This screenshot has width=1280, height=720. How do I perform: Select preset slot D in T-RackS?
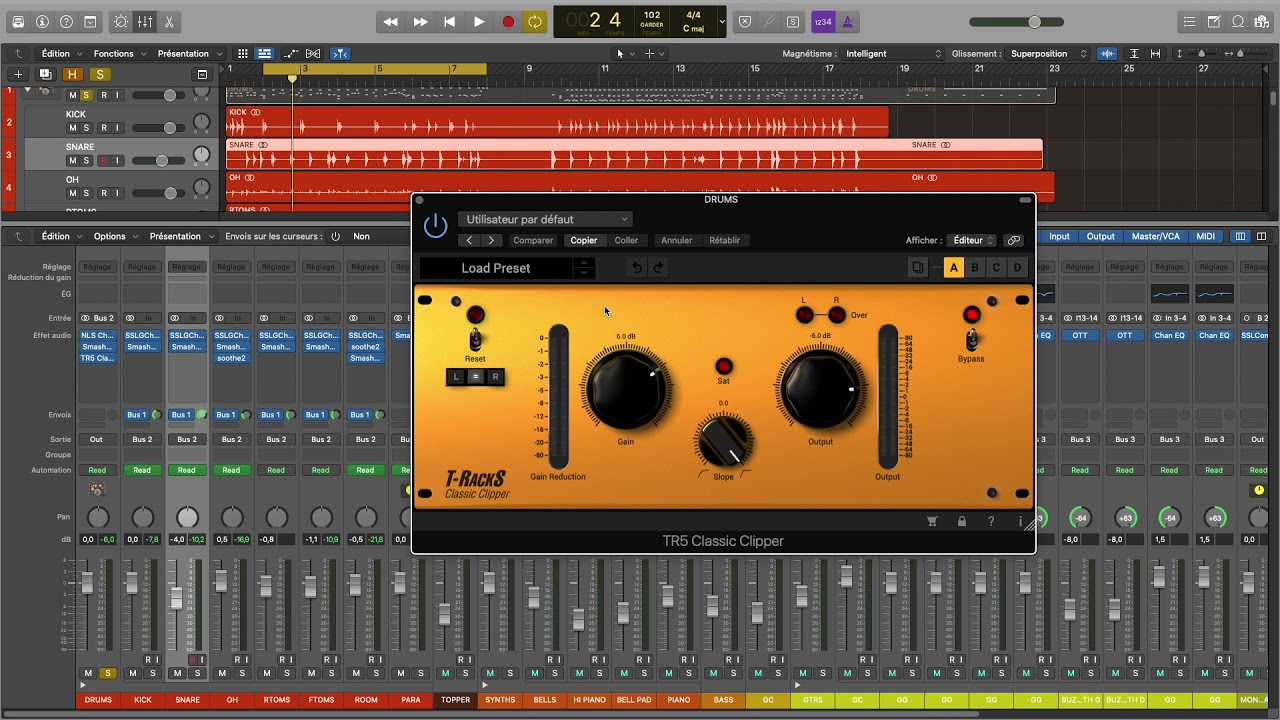1017,268
